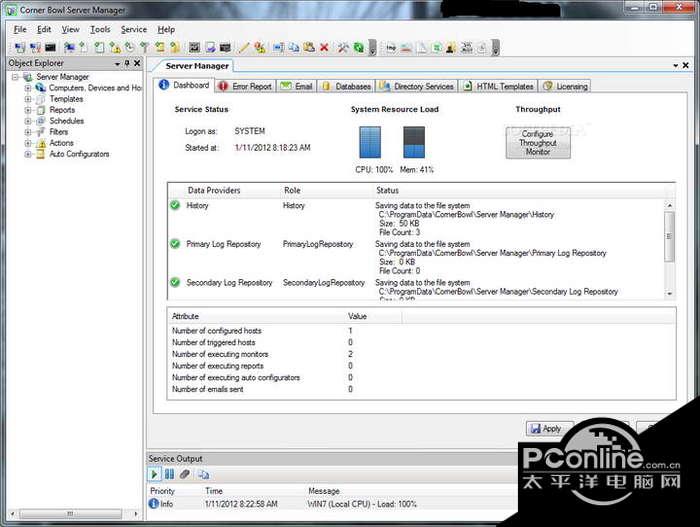Click the CPU load bar indicator
700x527 pixels.
pos(370,142)
